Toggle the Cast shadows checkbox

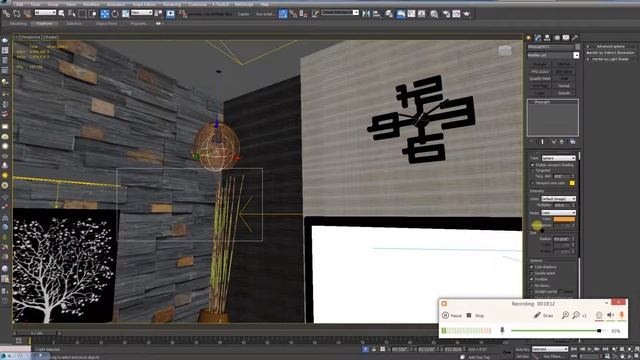[x=532, y=267]
